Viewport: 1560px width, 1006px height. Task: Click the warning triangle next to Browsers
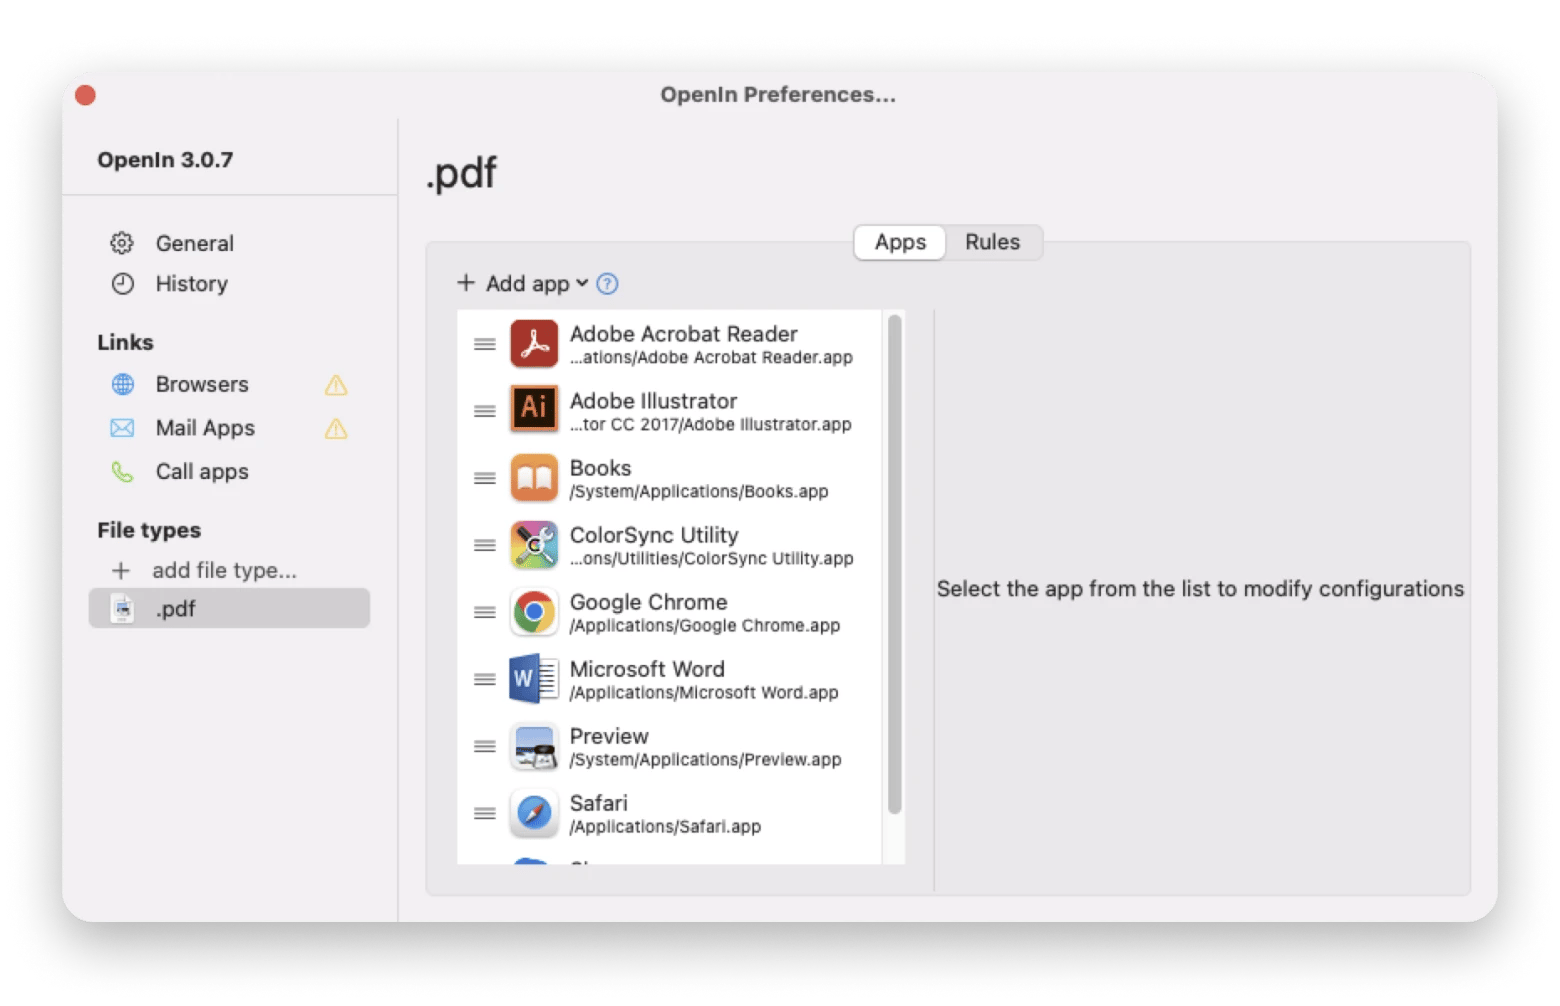coord(336,385)
